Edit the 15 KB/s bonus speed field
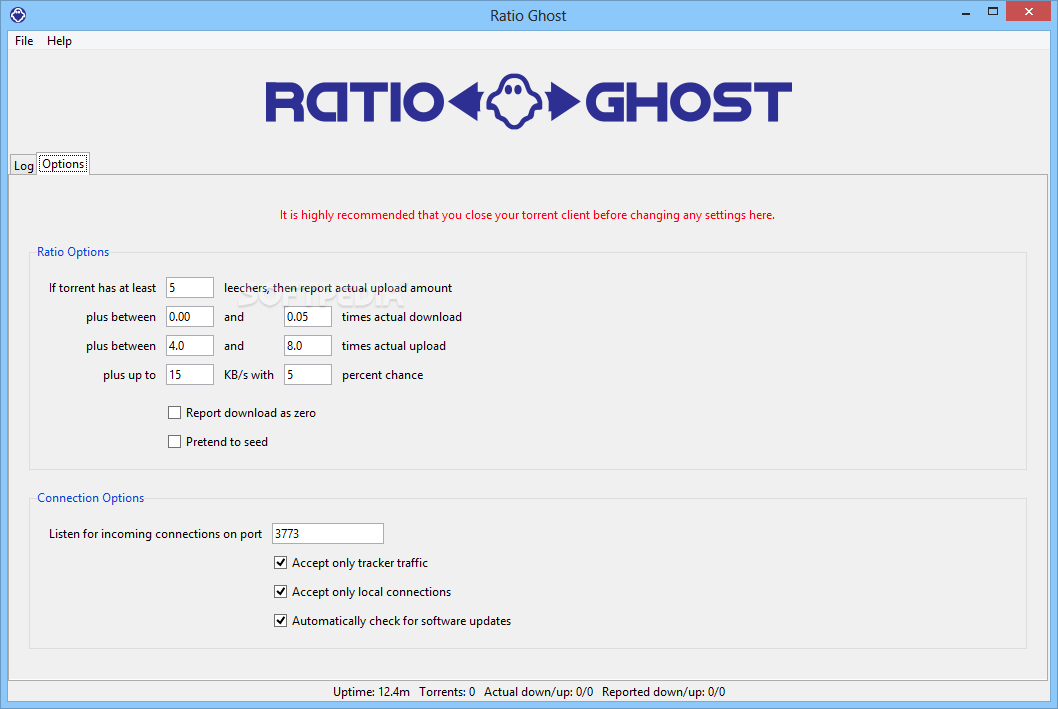 pyautogui.click(x=190, y=374)
